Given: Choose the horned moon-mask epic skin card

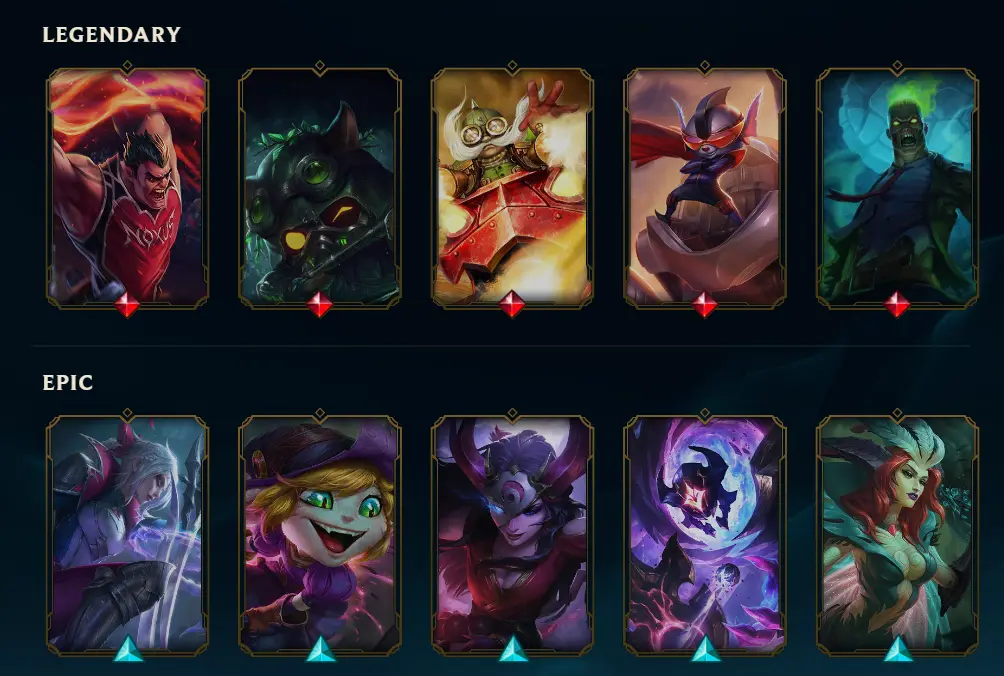Looking at the screenshot, I should coord(512,535).
